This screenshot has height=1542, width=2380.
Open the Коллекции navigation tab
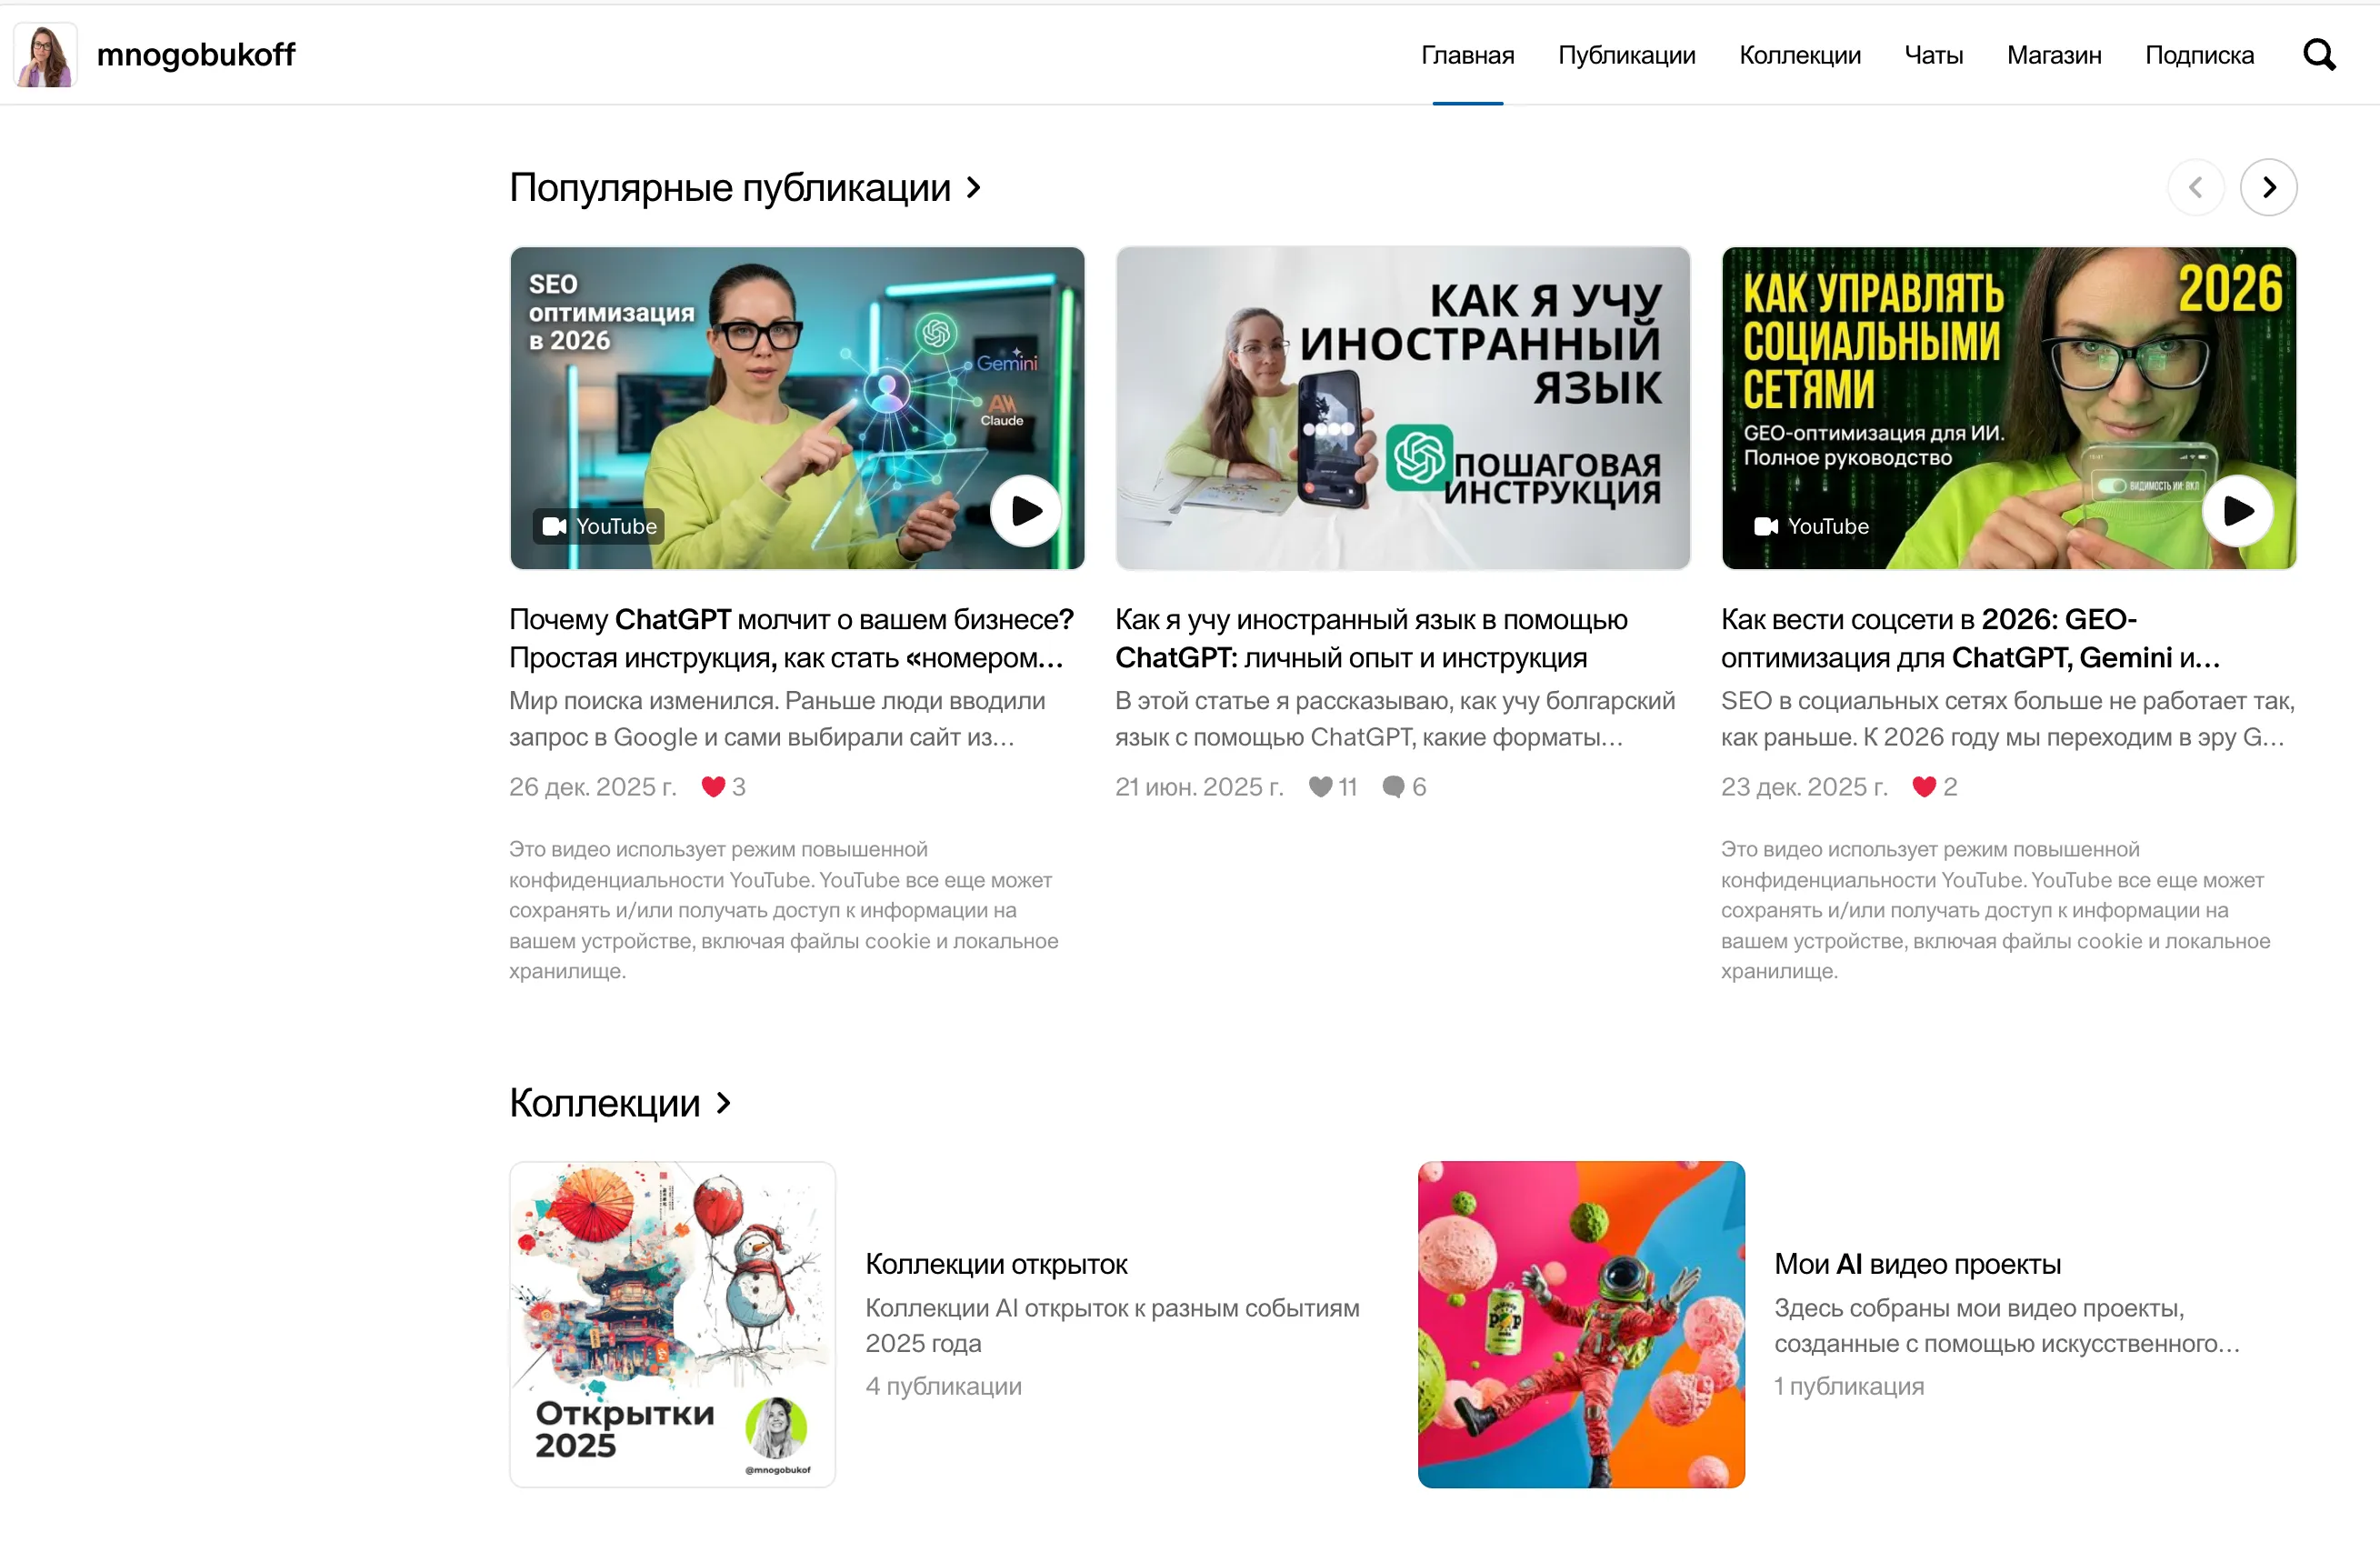(1799, 55)
